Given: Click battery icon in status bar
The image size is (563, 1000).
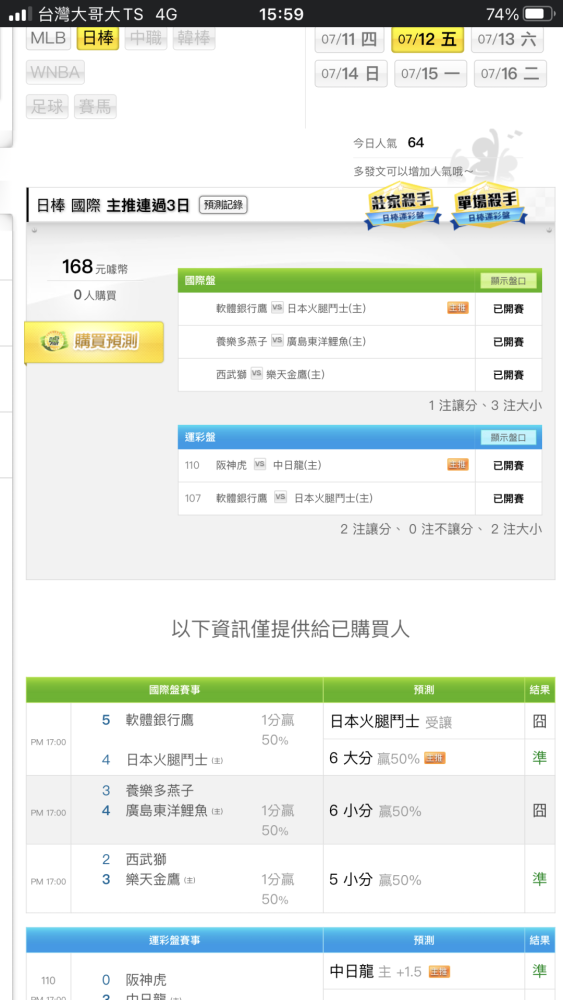Looking at the screenshot, I should pos(538,13).
